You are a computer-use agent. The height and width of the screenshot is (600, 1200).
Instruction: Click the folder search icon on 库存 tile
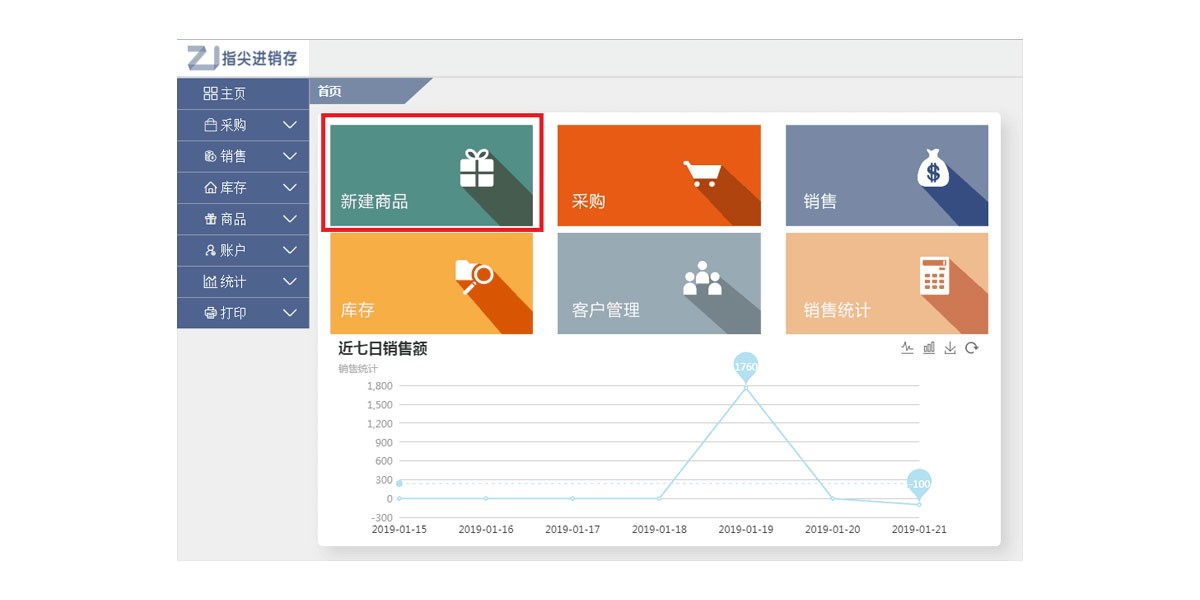[474, 276]
